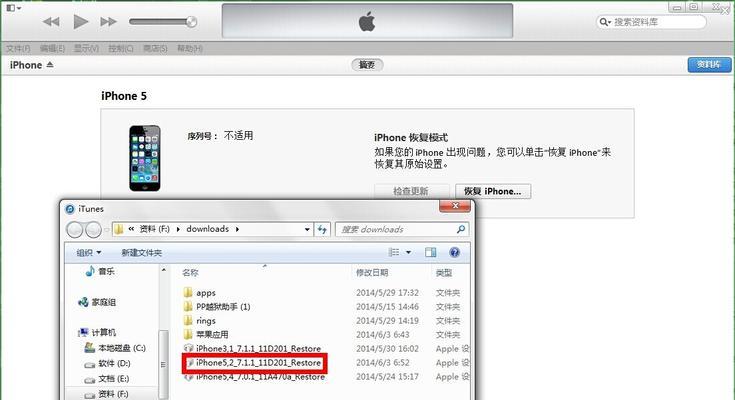Open the 控制(C) menu

tap(121, 48)
